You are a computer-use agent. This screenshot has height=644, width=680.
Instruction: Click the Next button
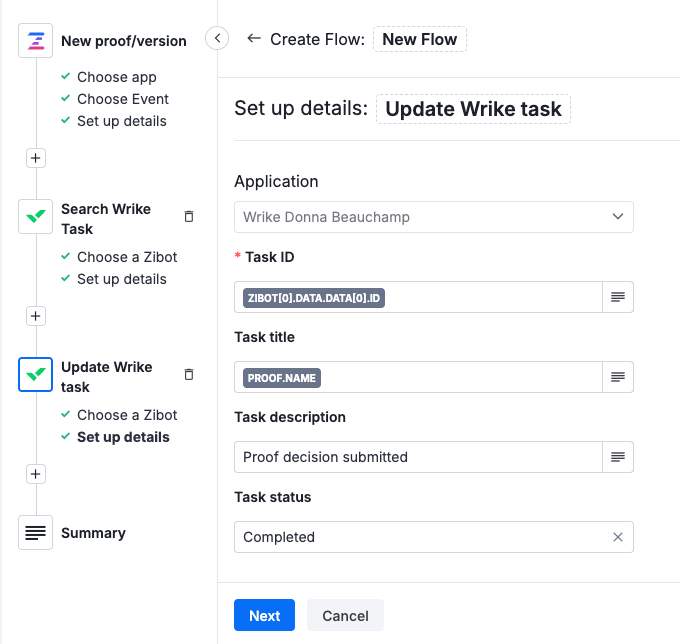click(x=265, y=615)
